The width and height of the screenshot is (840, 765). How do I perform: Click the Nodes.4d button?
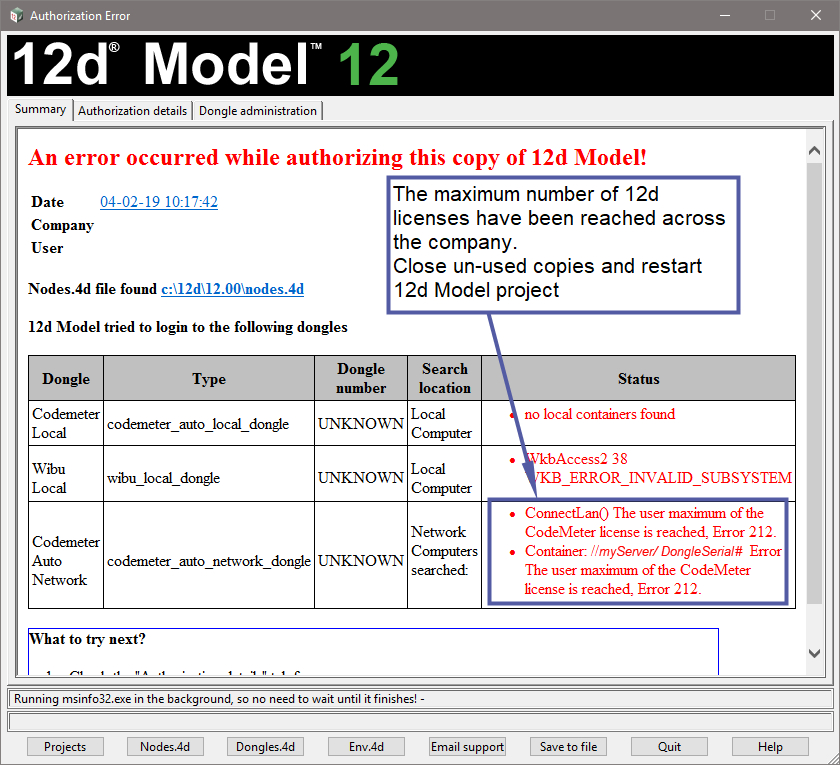point(166,747)
